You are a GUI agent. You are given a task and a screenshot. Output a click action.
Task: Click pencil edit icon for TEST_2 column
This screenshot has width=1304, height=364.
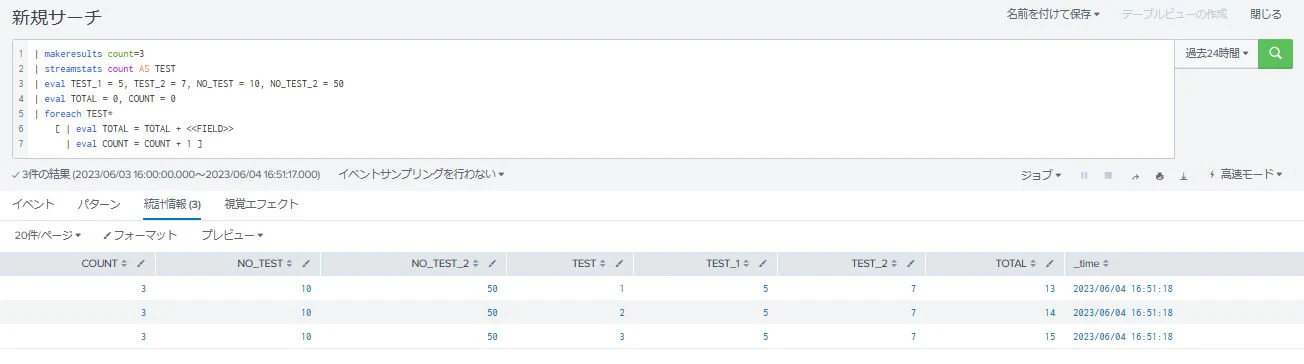[x=910, y=264]
